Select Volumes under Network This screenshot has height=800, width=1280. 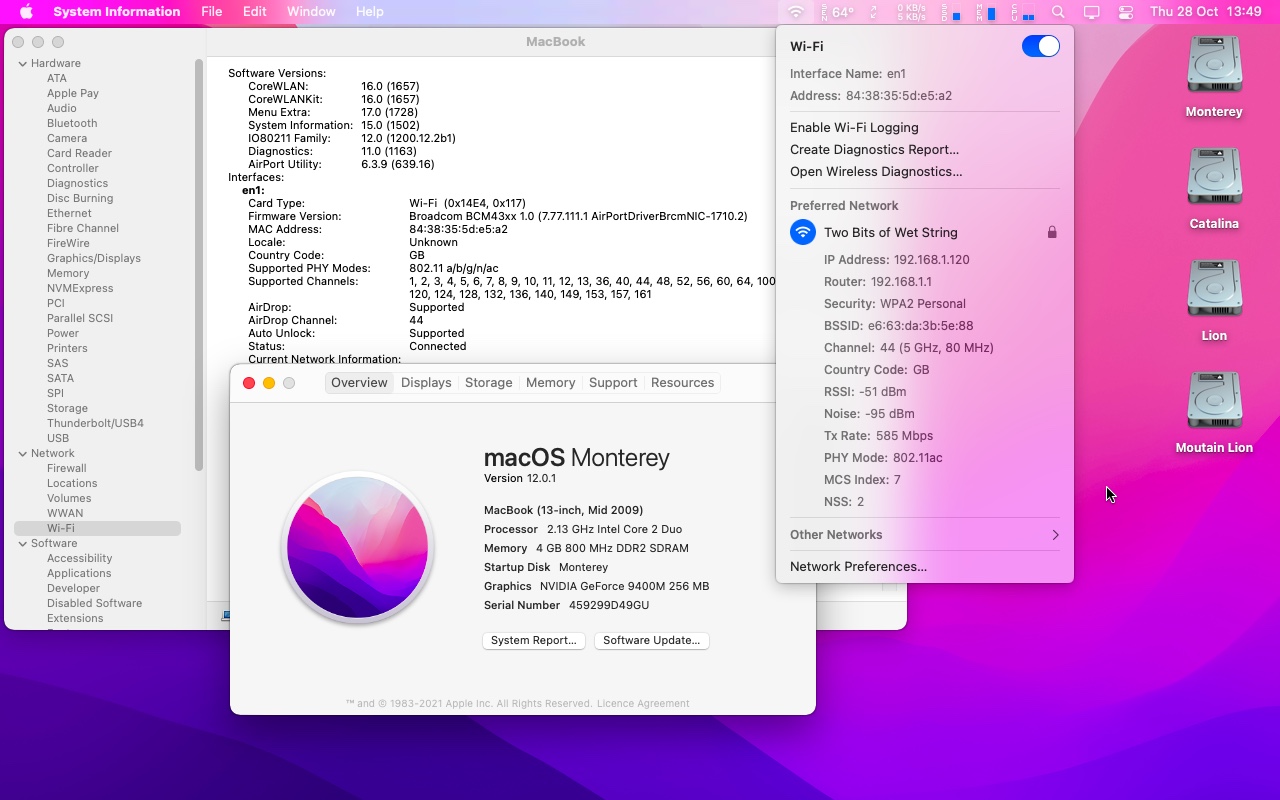pyautogui.click(x=69, y=498)
